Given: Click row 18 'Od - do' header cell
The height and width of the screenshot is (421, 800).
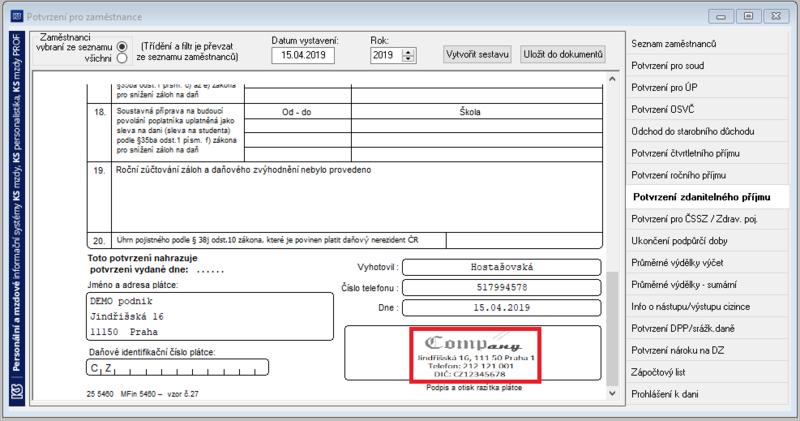Looking at the screenshot, I should tap(297, 112).
